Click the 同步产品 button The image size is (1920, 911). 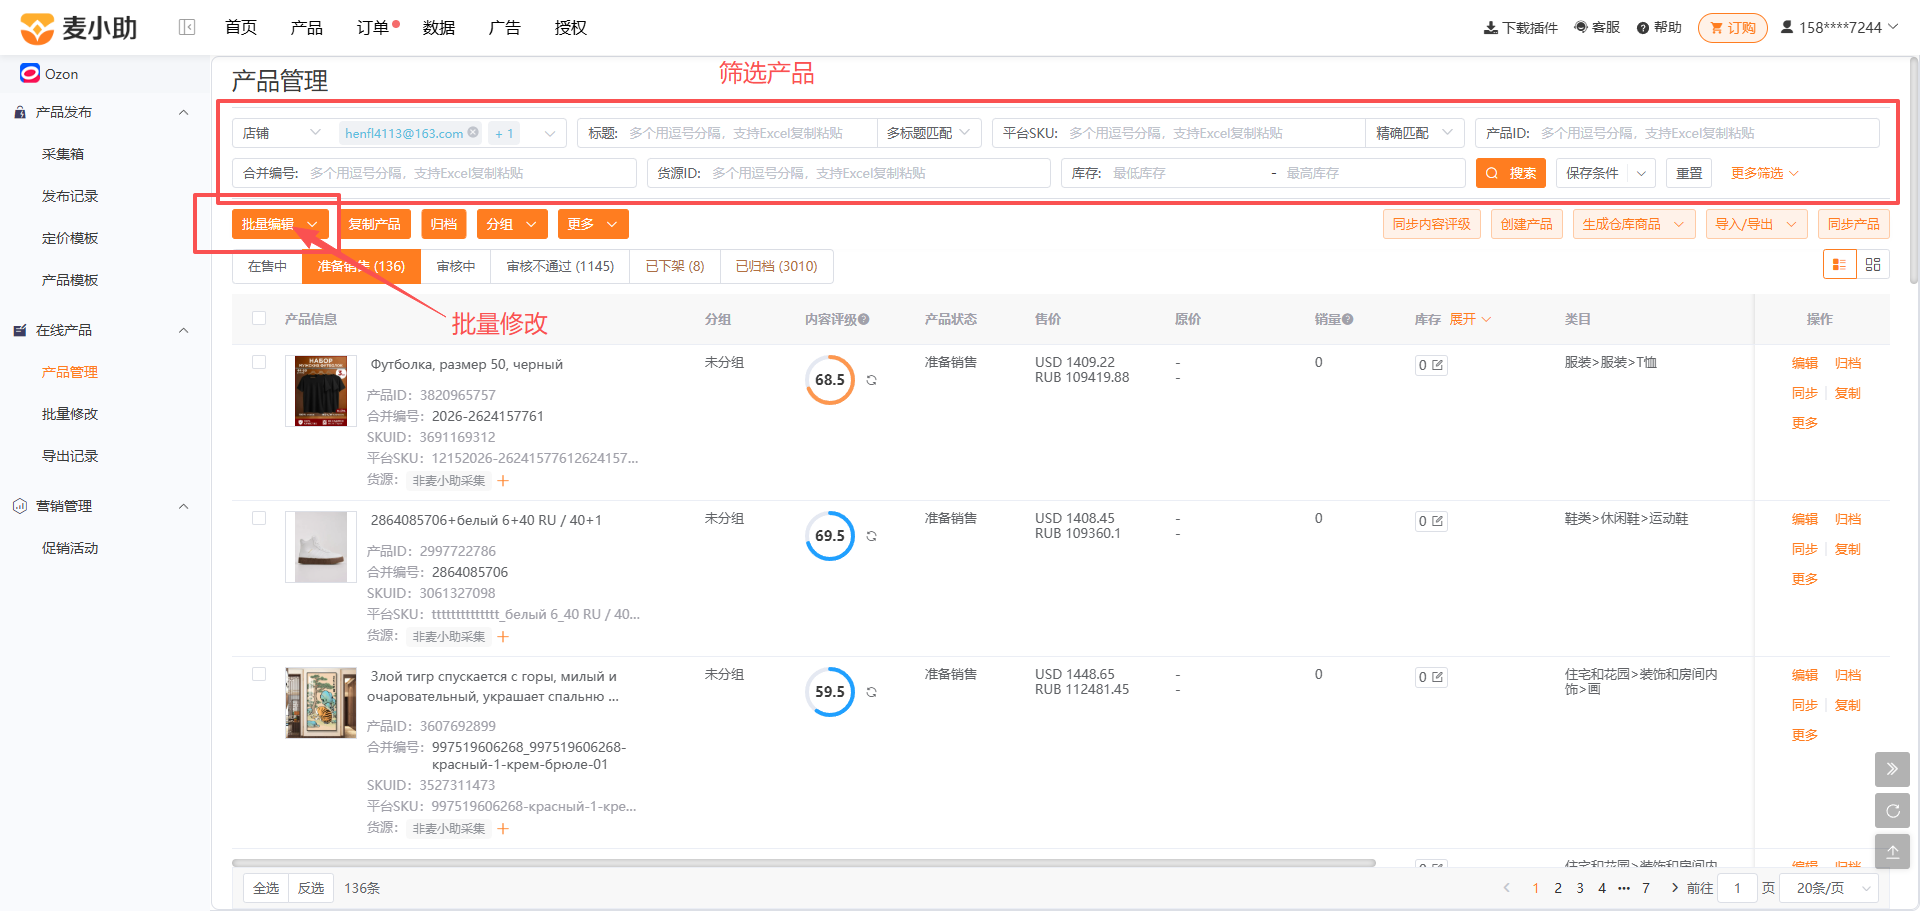tap(1853, 224)
